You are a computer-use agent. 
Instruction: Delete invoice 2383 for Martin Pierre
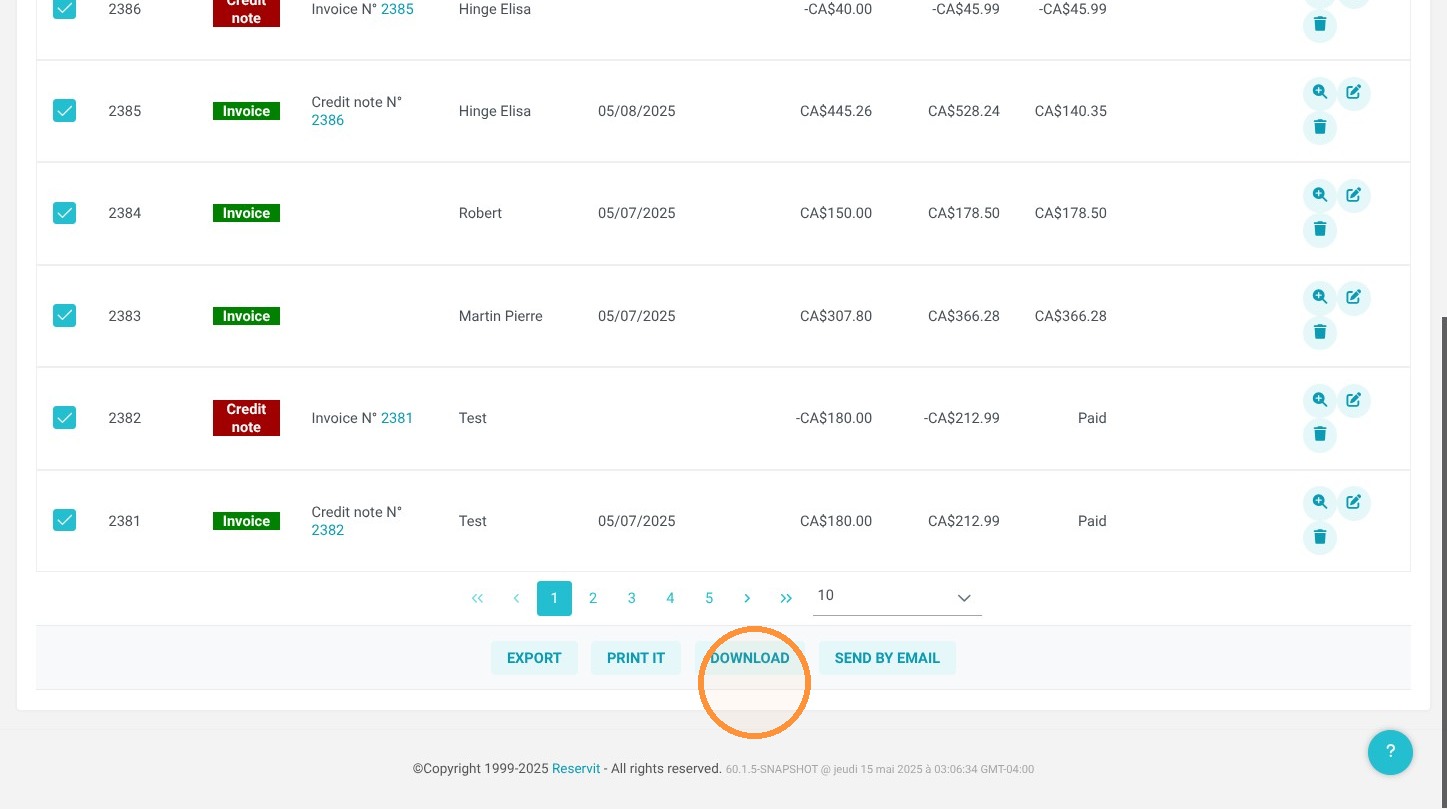pyautogui.click(x=1320, y=333)
